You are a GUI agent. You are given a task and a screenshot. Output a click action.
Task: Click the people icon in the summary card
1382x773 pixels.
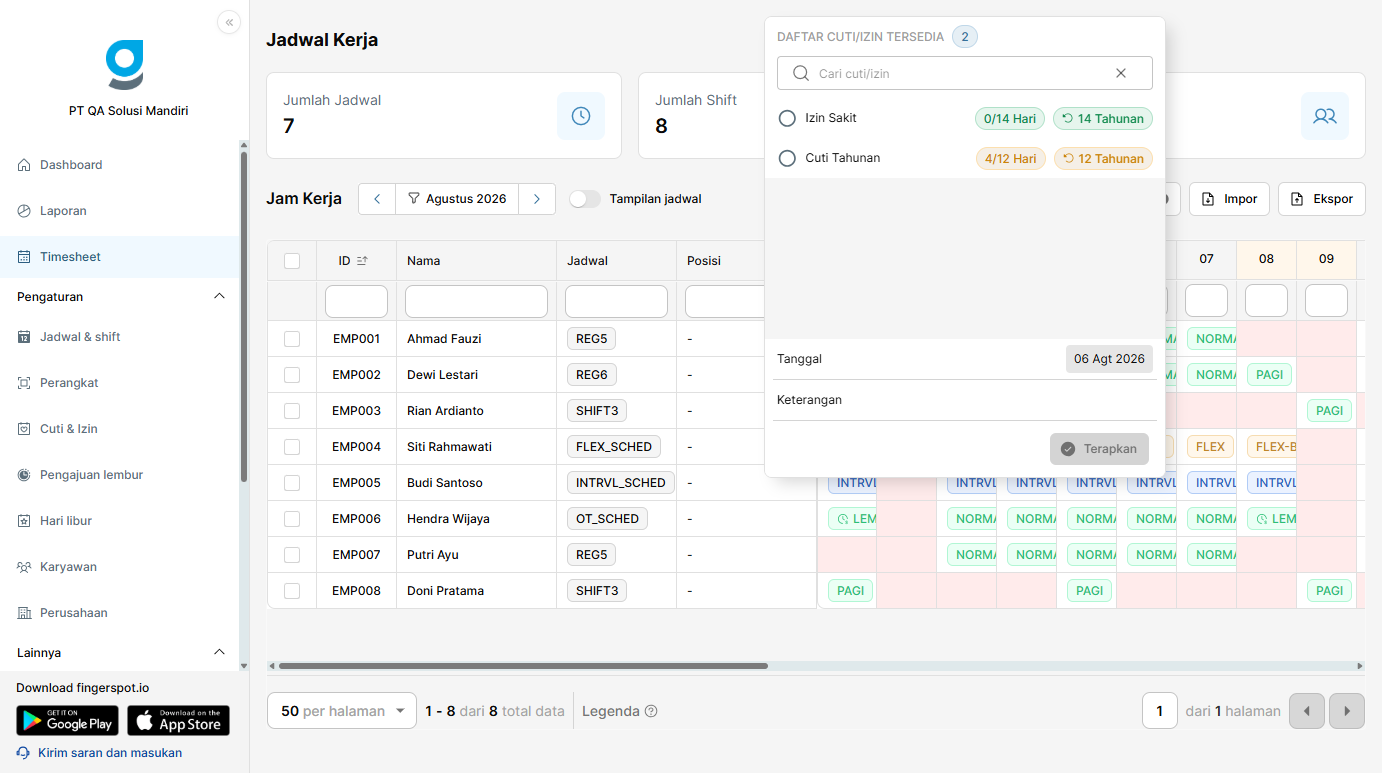[x=1325, y=116]
